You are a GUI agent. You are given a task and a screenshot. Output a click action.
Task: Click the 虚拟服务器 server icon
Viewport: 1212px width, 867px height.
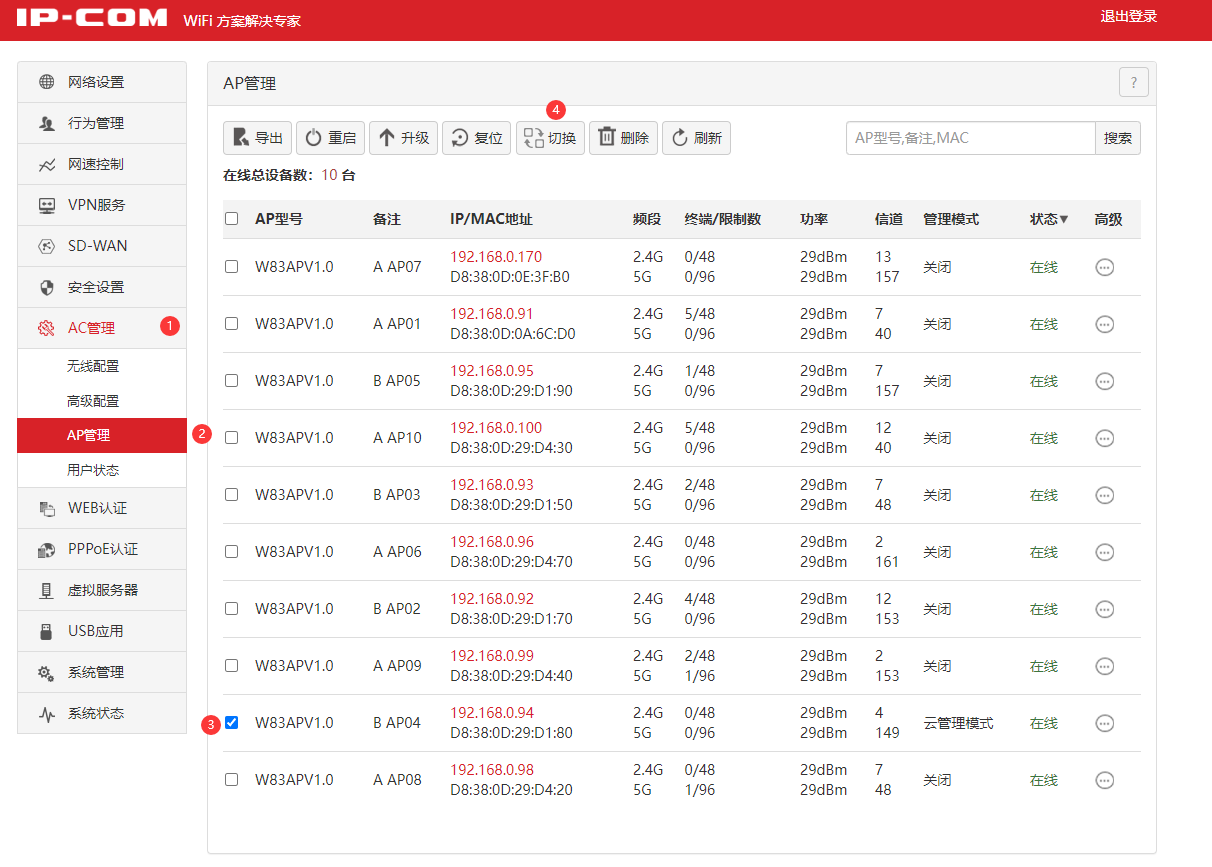[x=47, y=590]
